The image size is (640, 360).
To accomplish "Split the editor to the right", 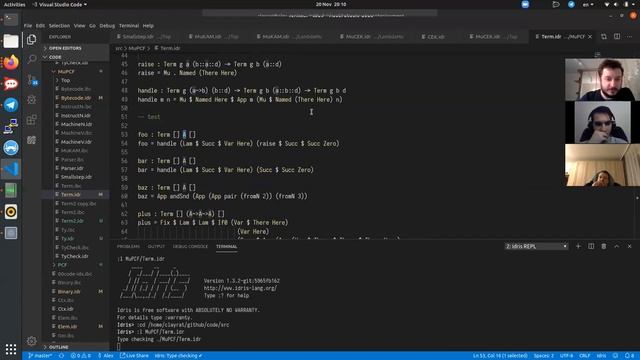I will pyautogui.click(x=617, y=37).
